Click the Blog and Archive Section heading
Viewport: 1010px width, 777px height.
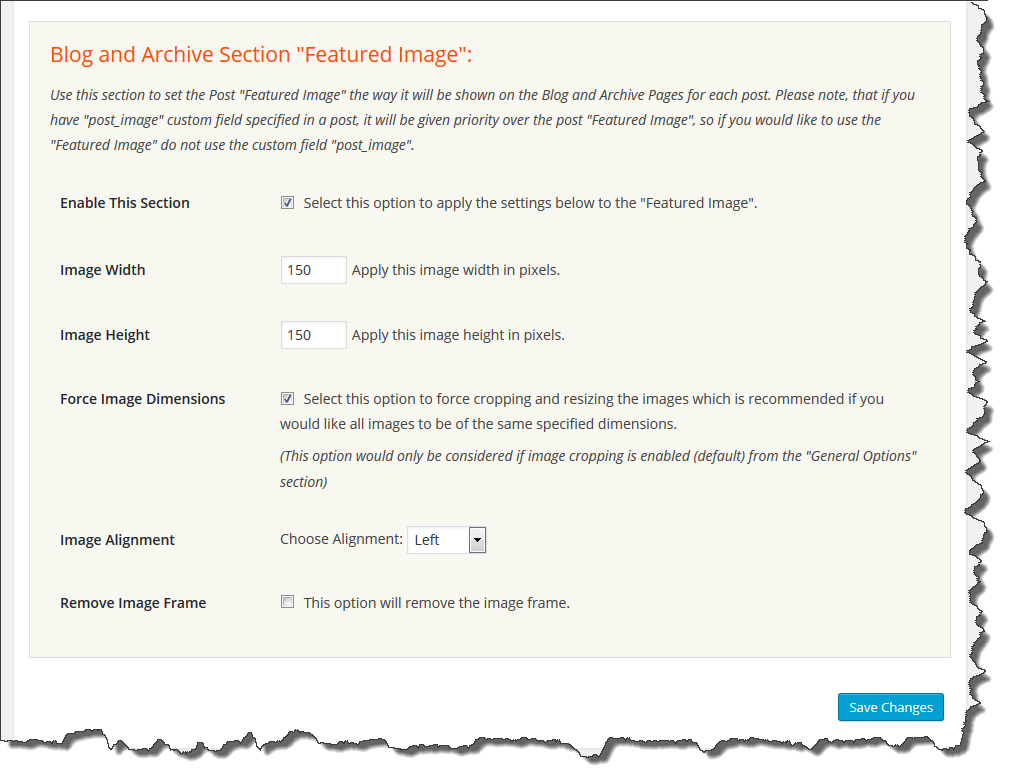click(261, 55)
